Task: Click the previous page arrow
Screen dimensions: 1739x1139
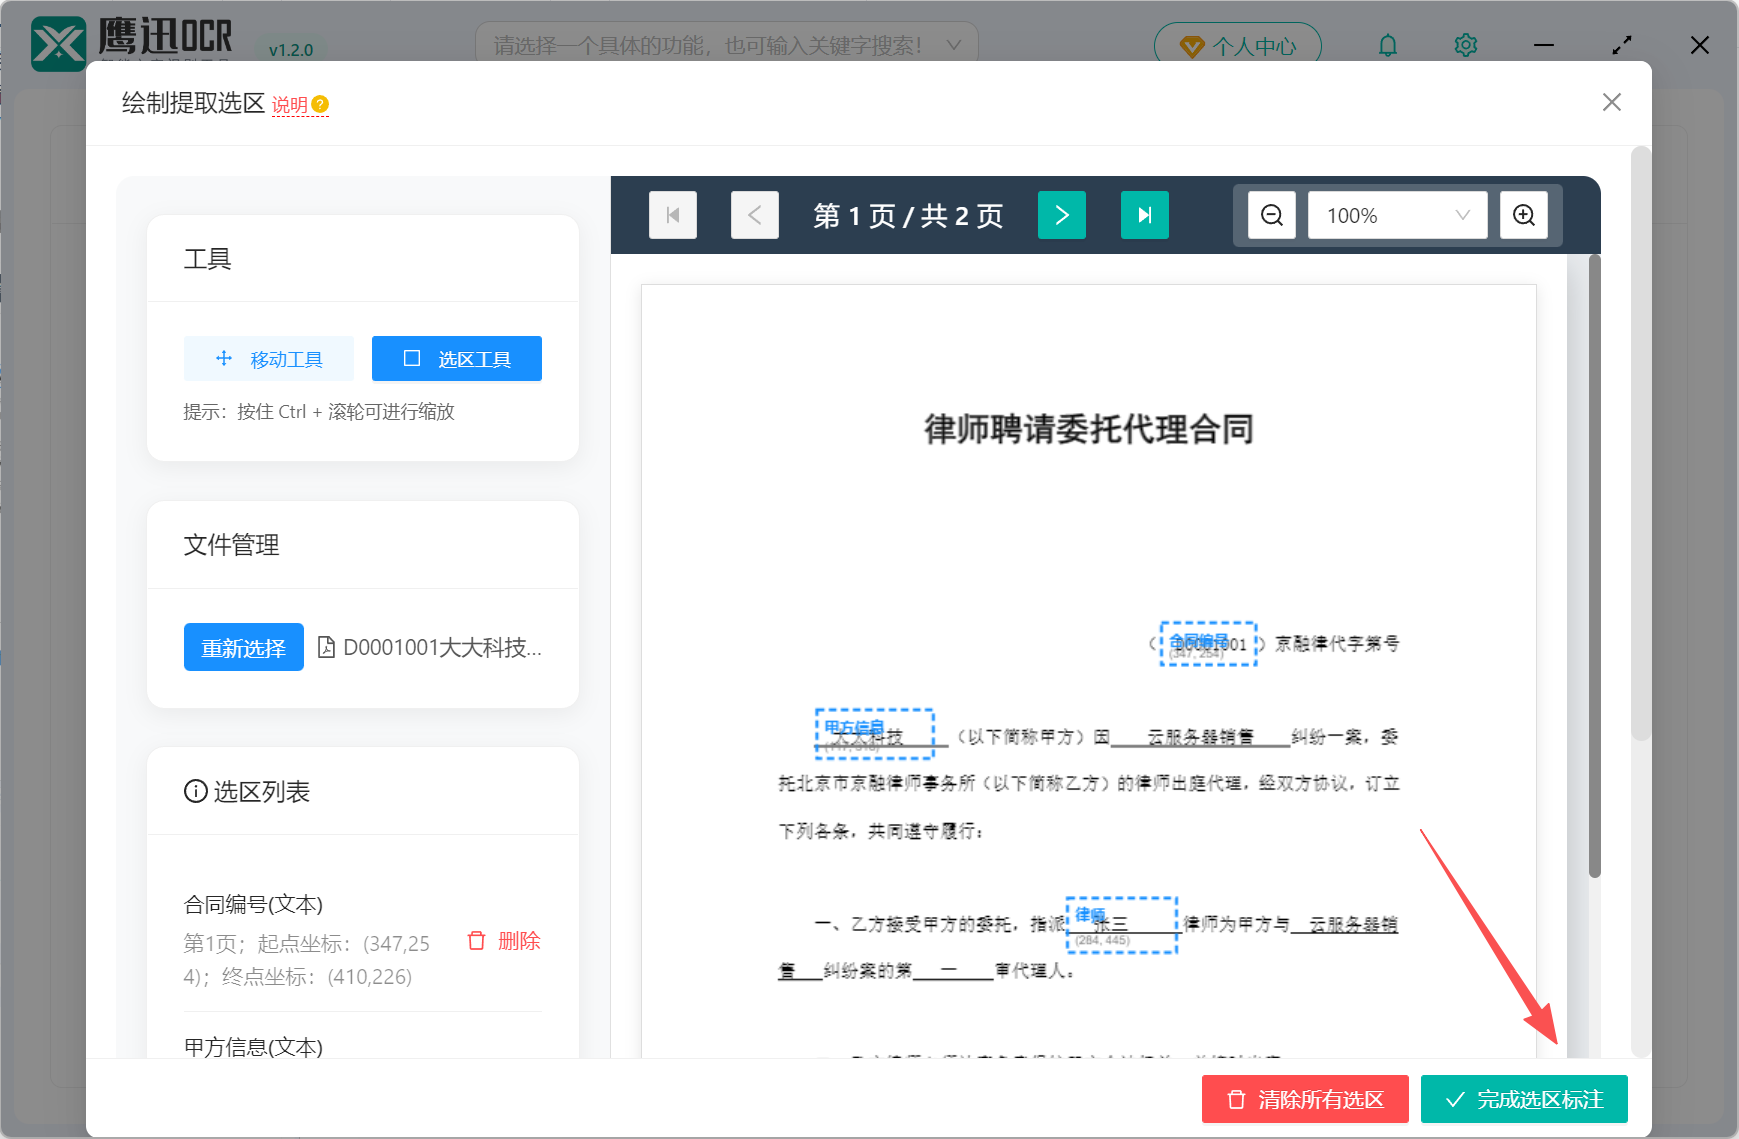Action: [x=754, y=214]
